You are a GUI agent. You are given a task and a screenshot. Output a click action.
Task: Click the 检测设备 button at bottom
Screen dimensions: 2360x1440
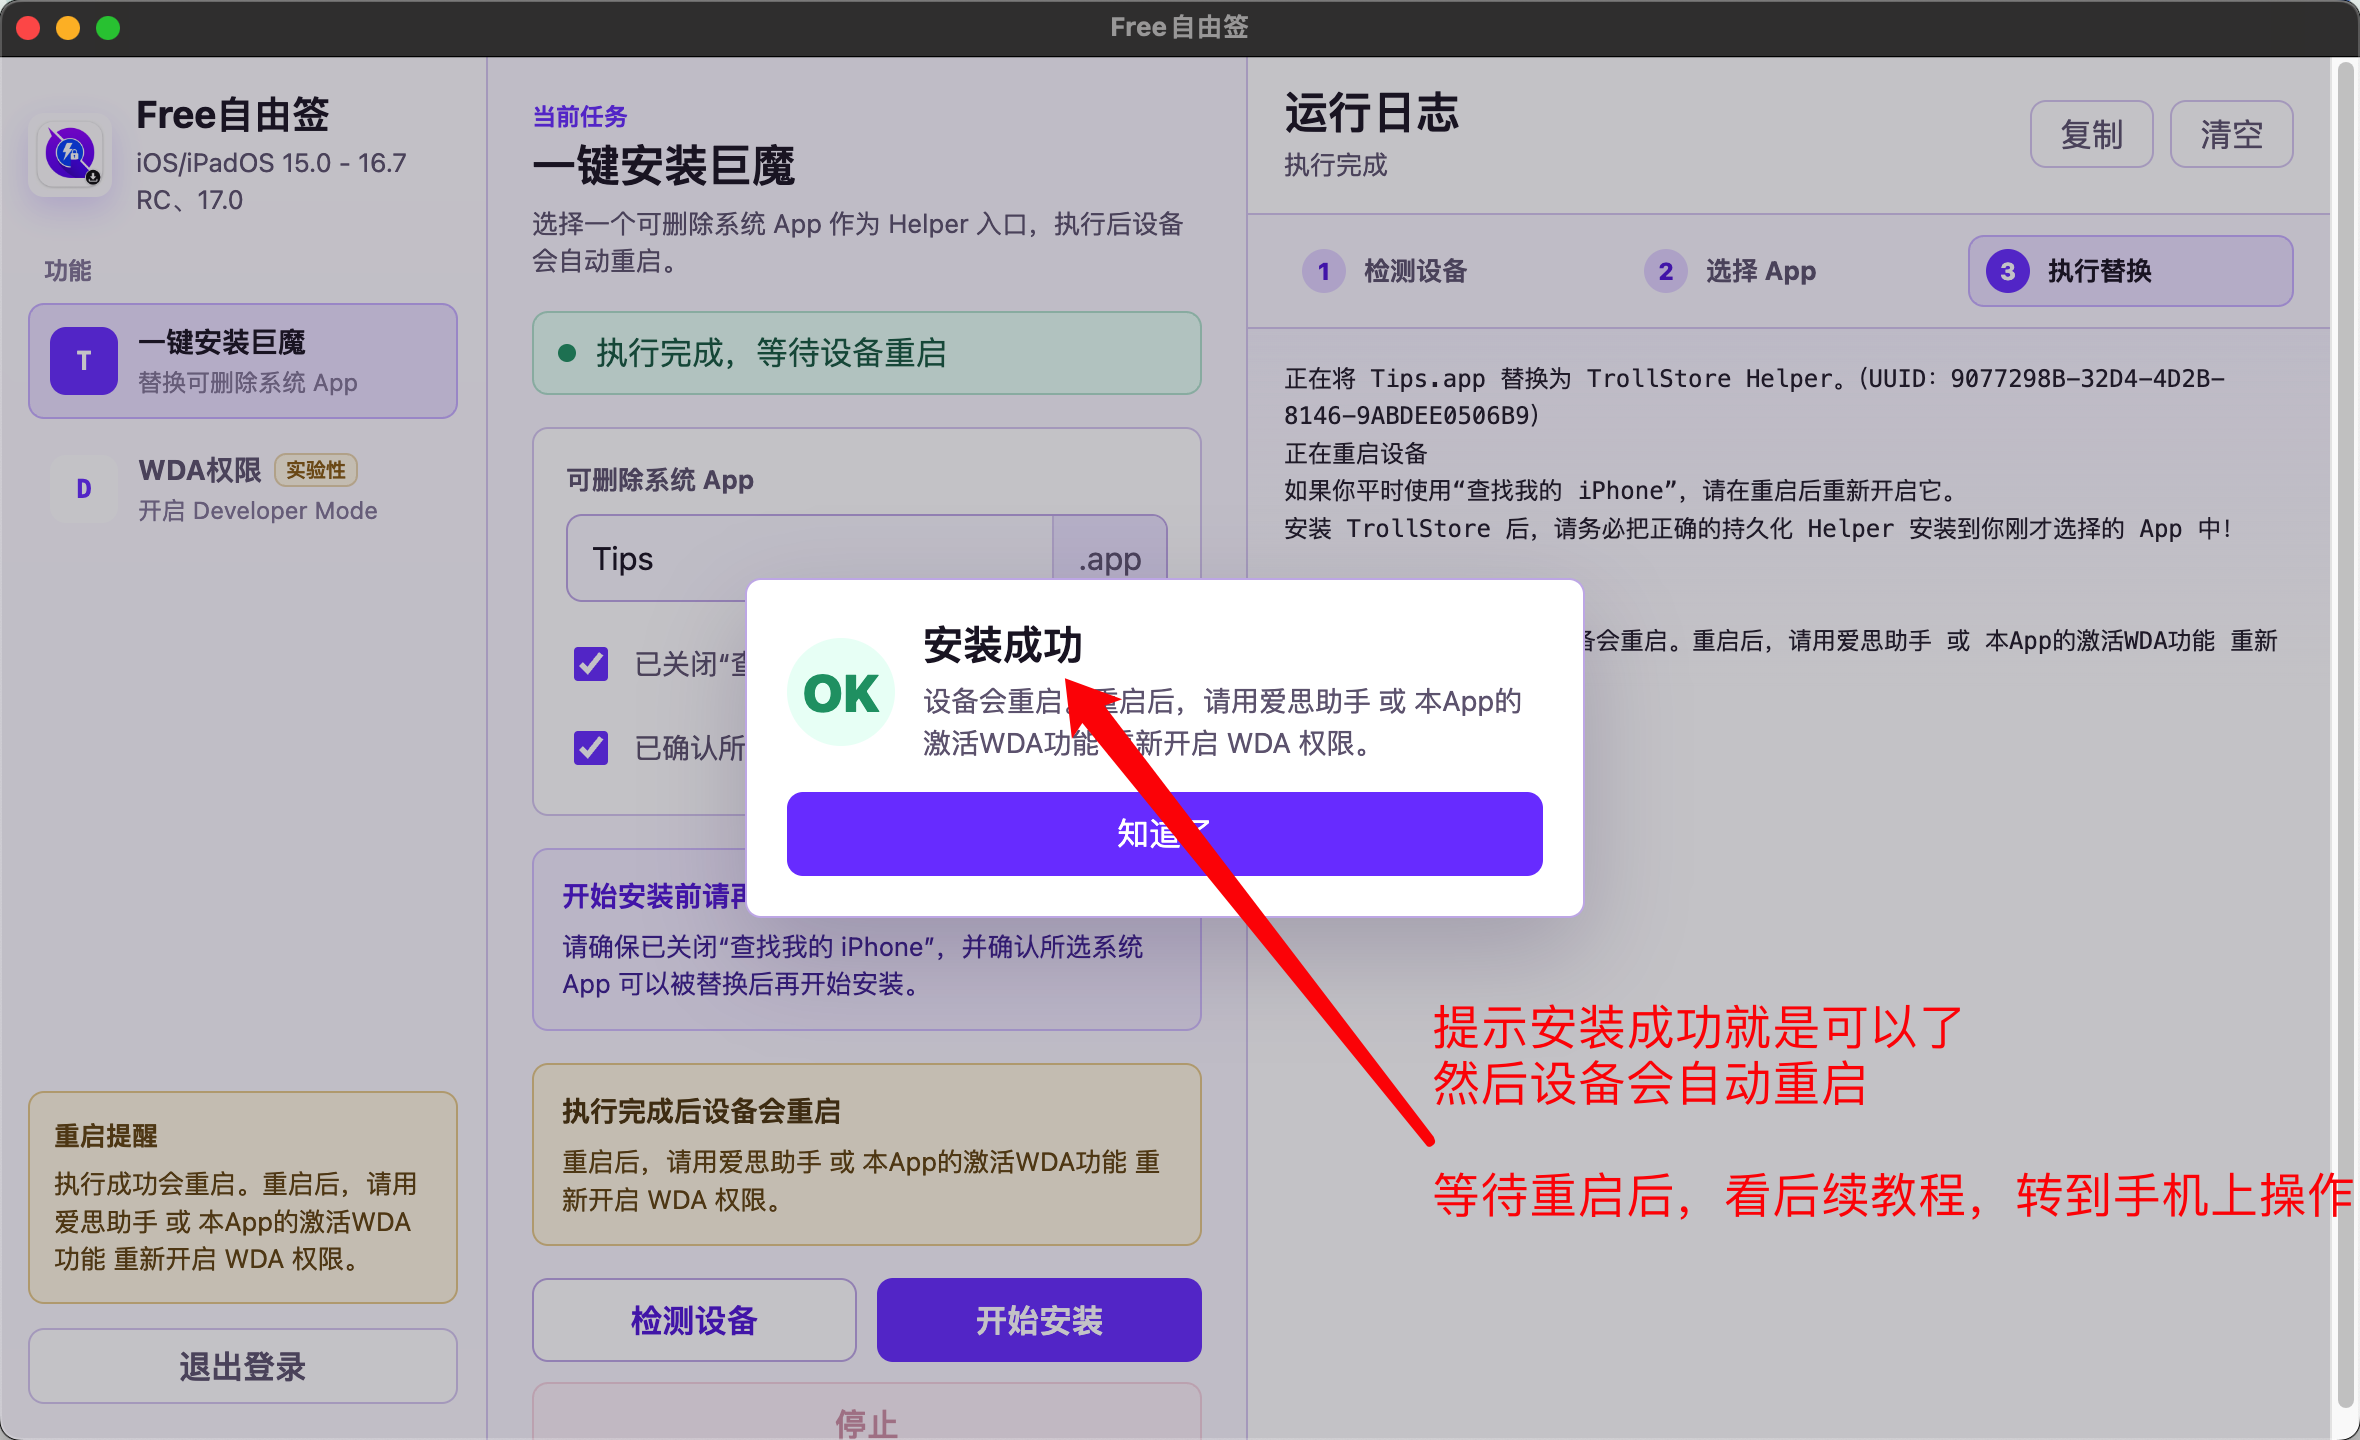[x=694, y=1320]
